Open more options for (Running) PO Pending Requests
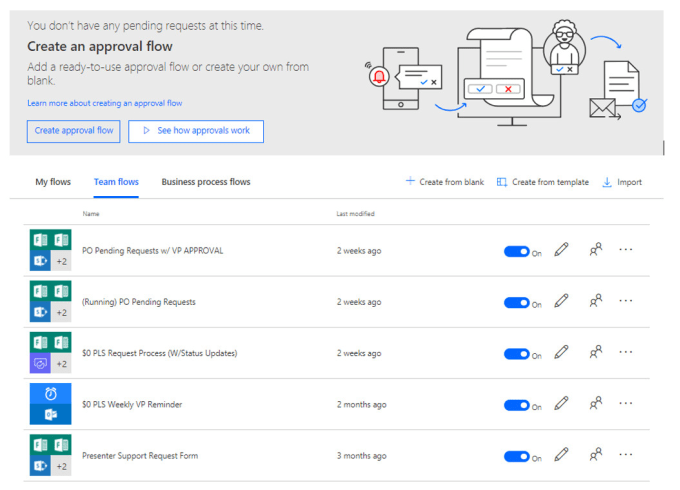Screen dimensions: 680x490 [626, 301]
